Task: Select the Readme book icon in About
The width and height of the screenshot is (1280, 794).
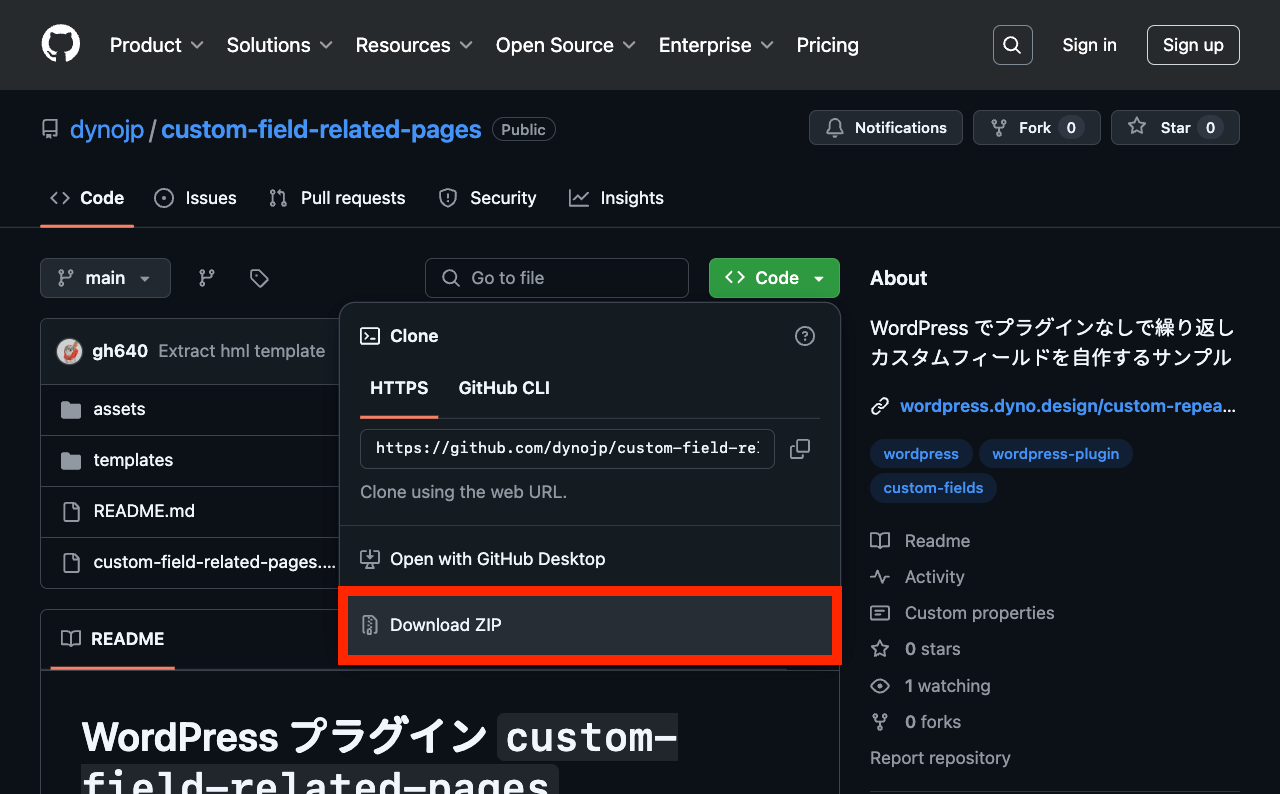Action: 880,541
